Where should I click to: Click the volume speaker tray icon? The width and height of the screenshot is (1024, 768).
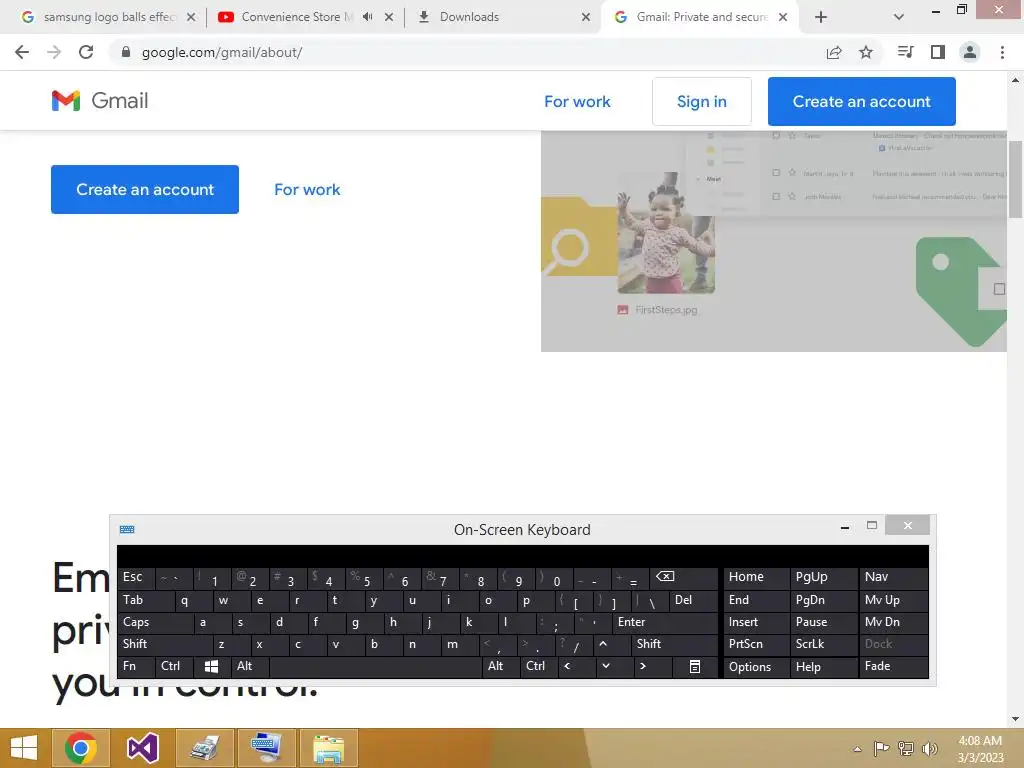(x=929, y=749)
